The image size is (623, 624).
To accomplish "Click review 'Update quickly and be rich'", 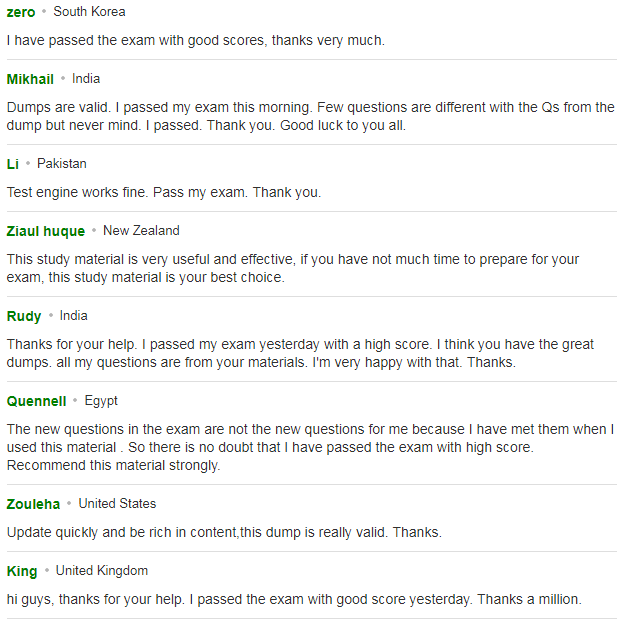I will [224, 532].
